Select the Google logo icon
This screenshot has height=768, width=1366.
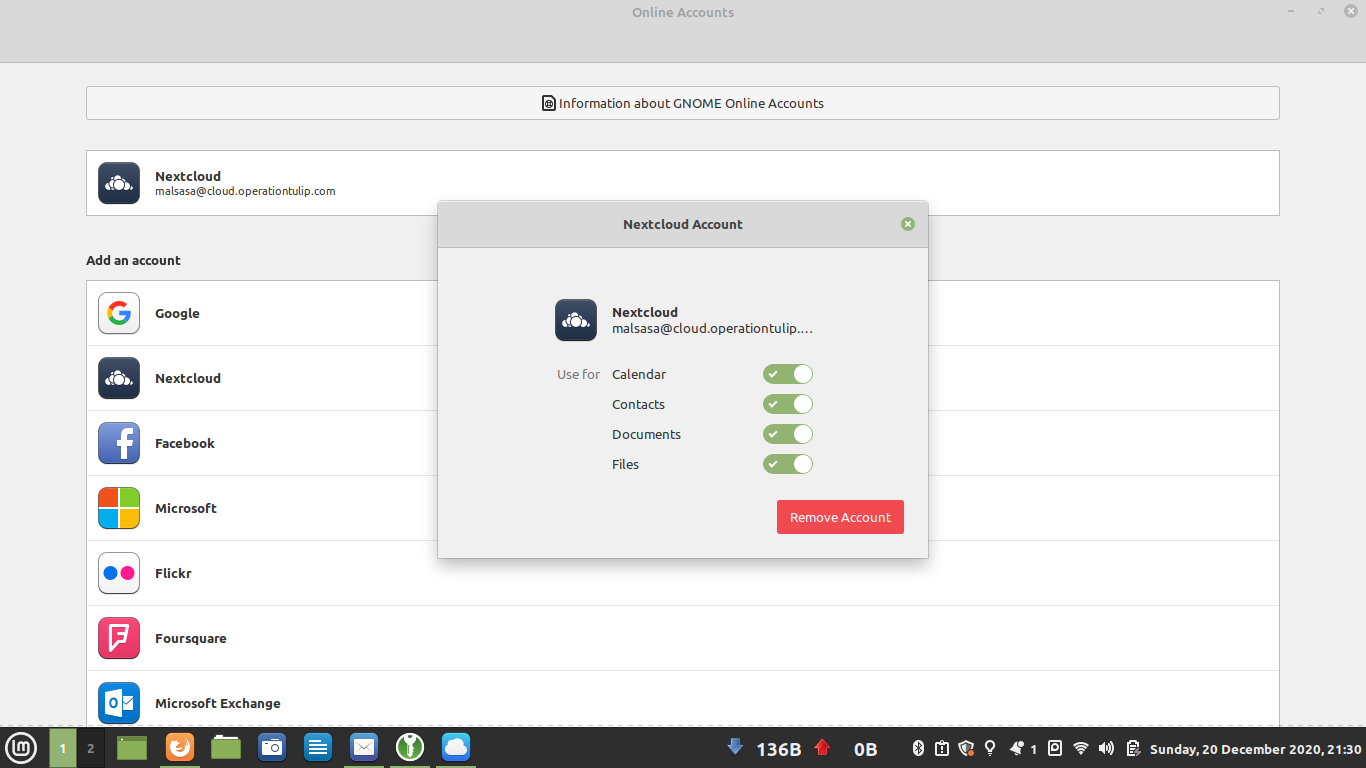click(x=119, y=313)
